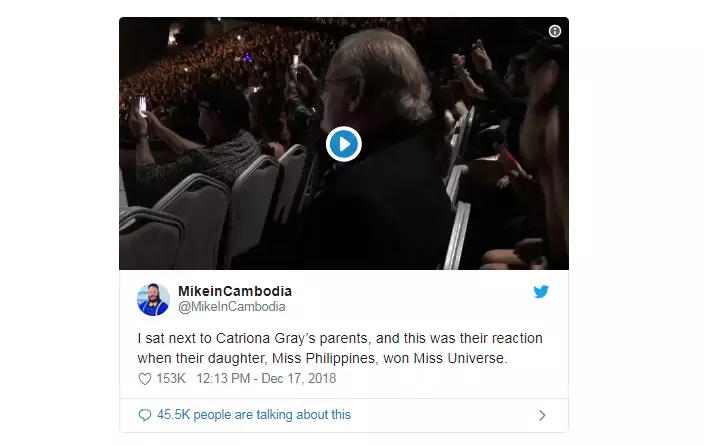
Task: Click the @MikeInCambodia handle
Action: coord(231,307)
